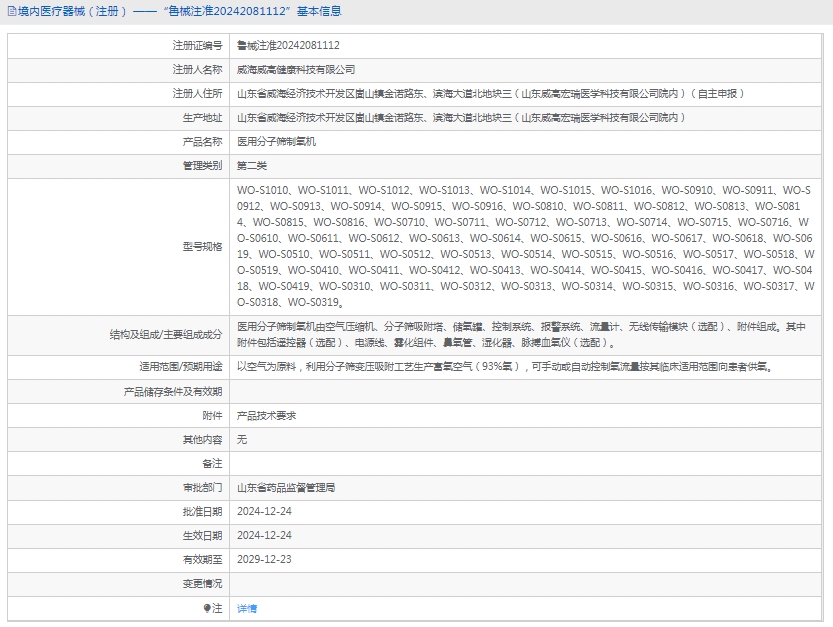Click the 批准日期 value 2024-12-24

coord(264,512)
